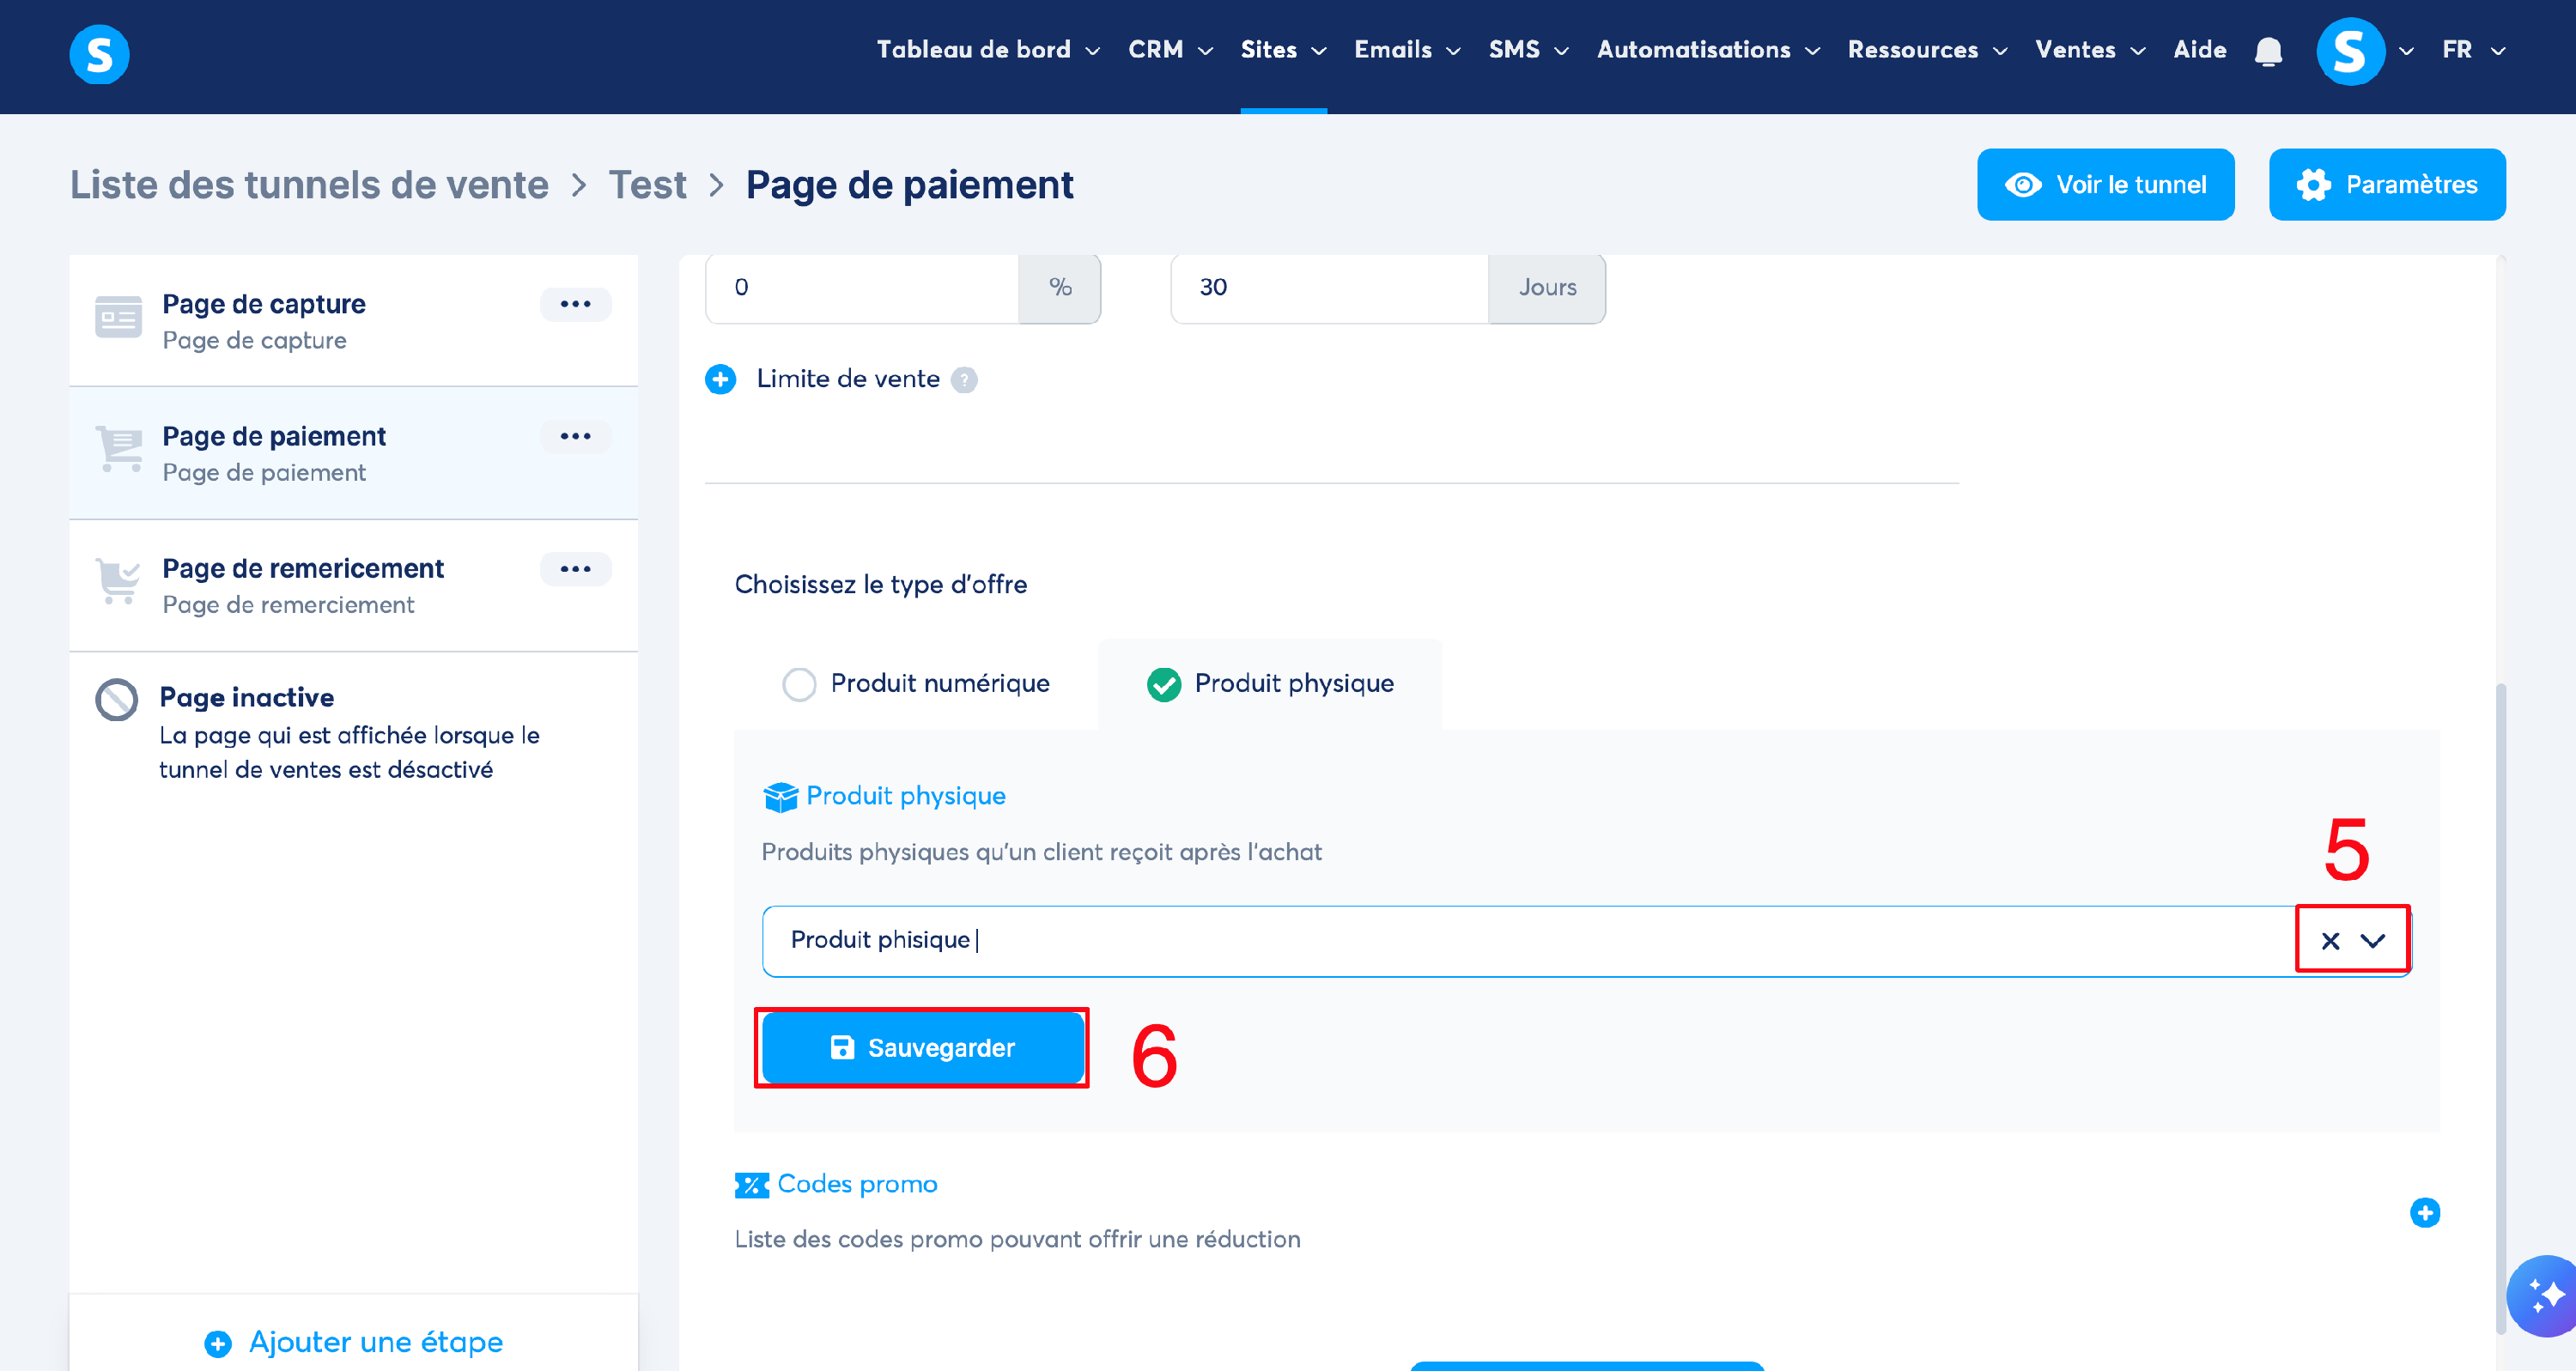This screenshot has height=1371, width=2576.
Task: Open the FR language dropdown
Action: point(2472,50)
